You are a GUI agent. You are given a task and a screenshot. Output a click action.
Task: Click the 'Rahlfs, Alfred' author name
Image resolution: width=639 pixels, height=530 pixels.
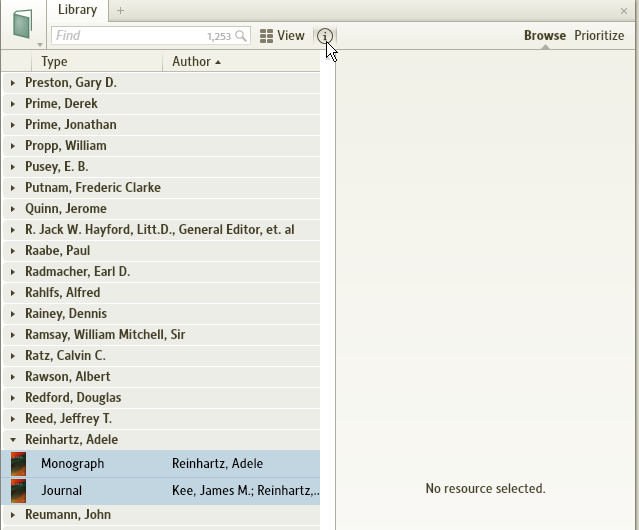click(x=63, y=292)
